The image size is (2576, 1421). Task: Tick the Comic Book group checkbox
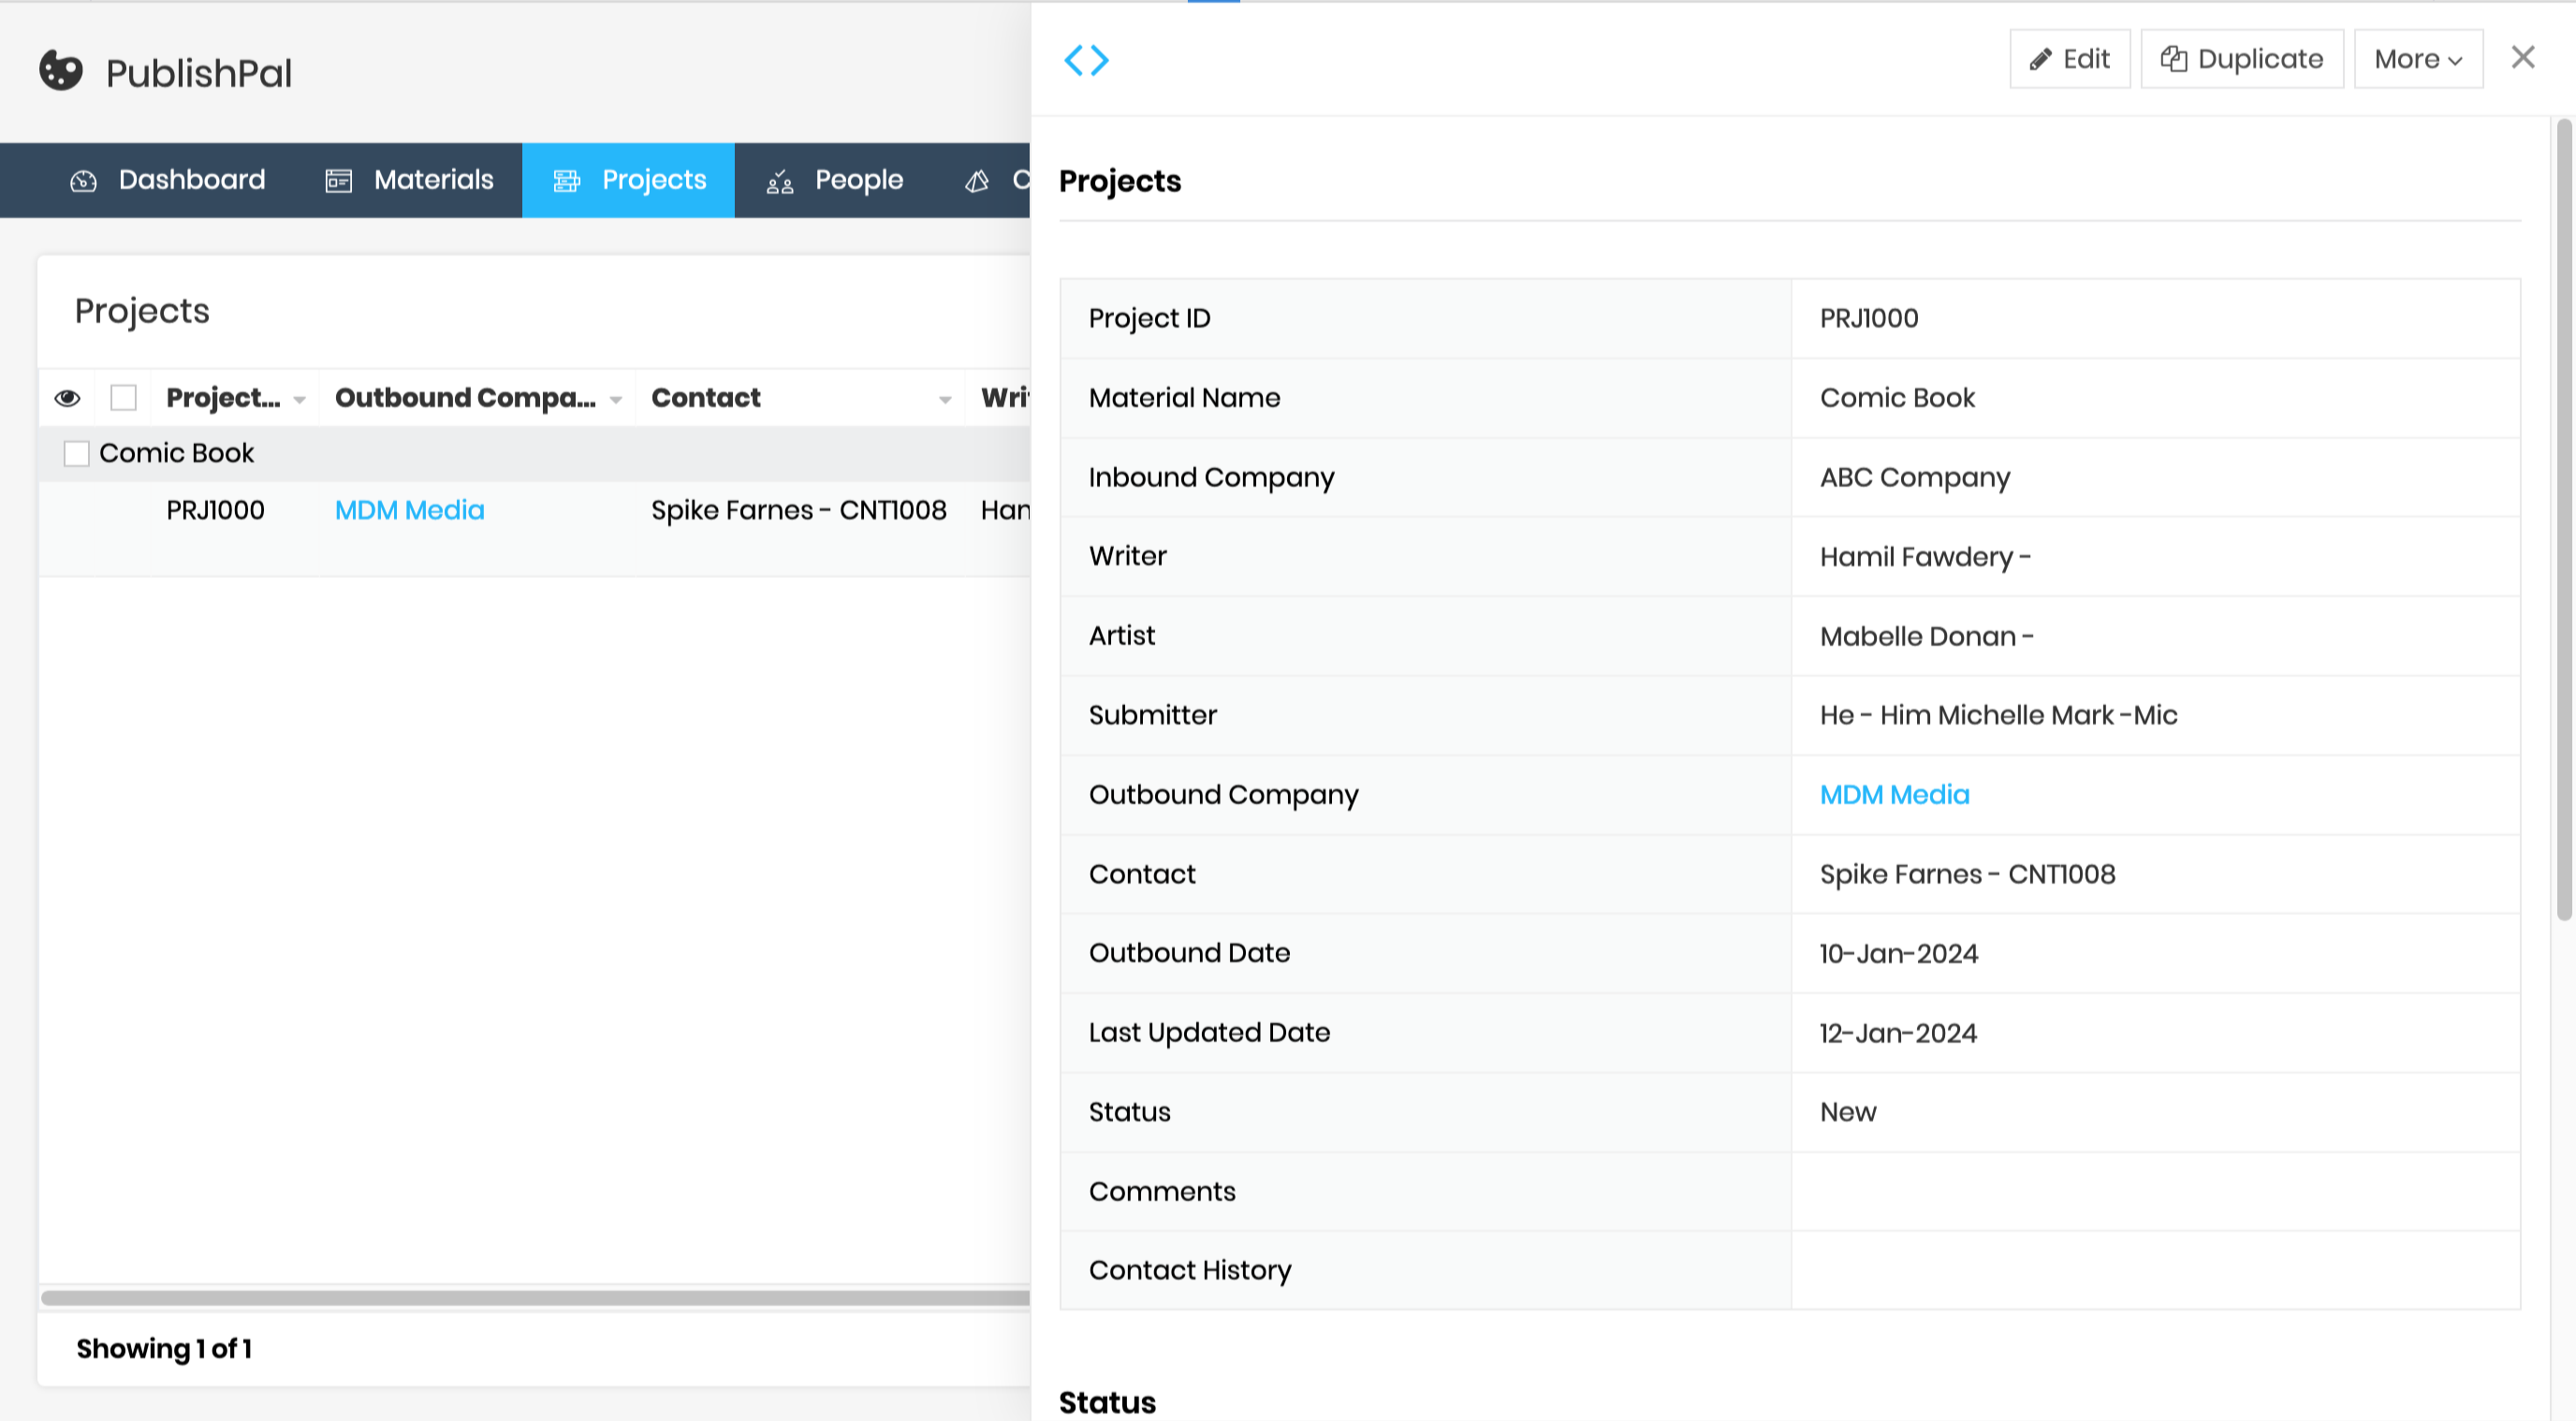[x=77, y=454]
